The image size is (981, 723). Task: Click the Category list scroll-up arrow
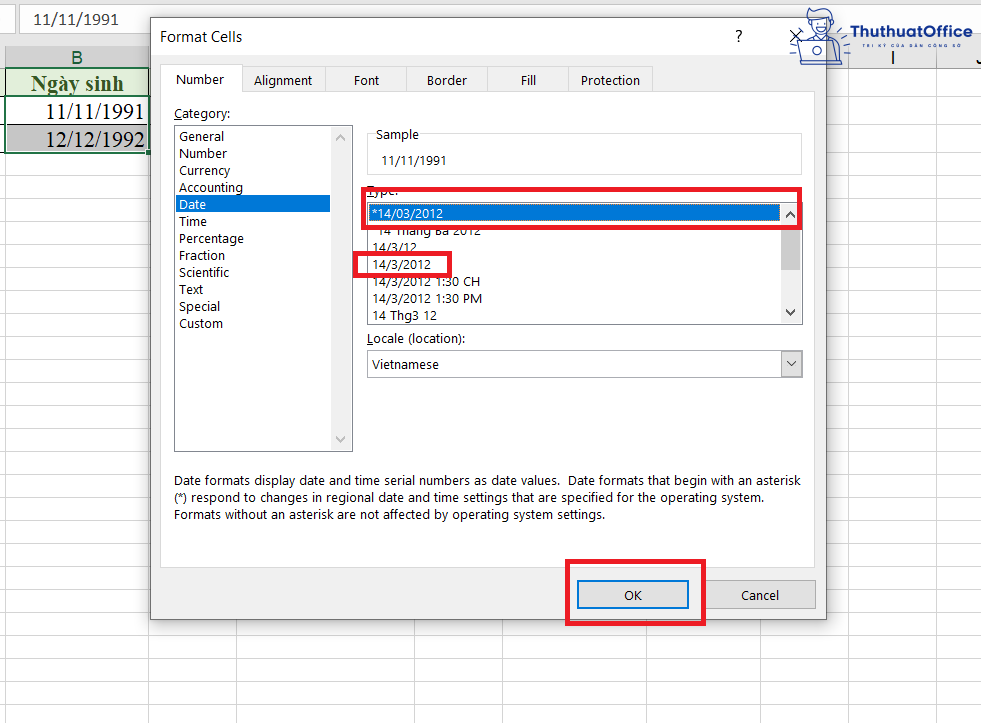tap(340, 137)
